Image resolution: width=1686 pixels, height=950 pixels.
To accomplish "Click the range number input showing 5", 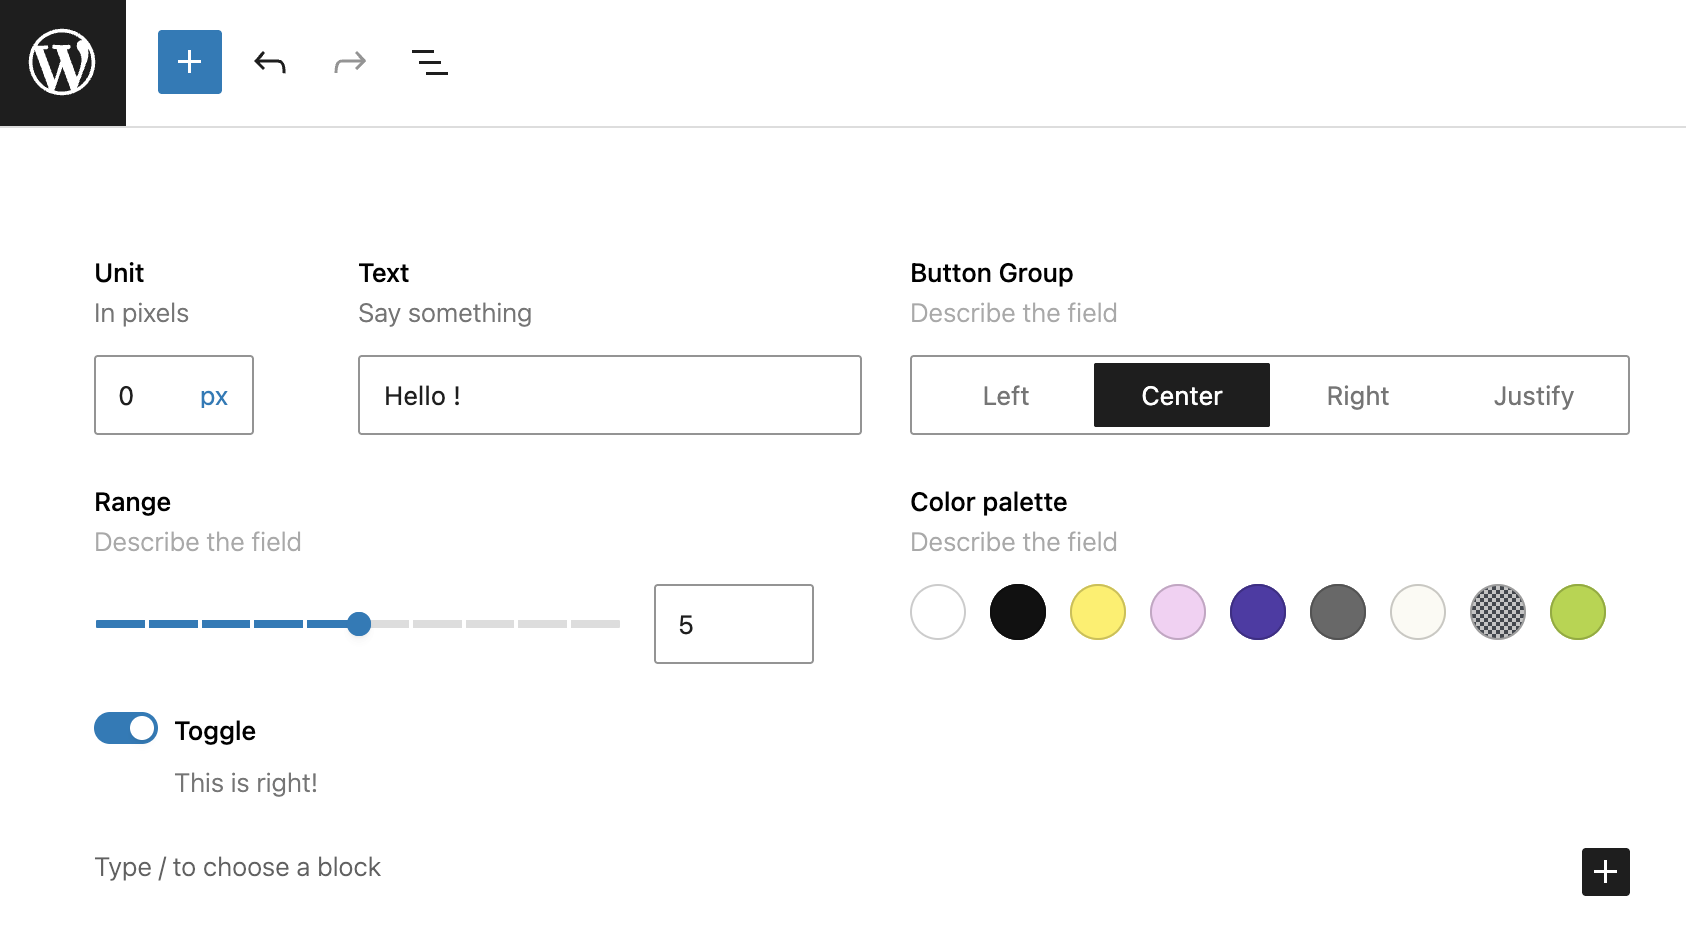I will (x=733, y=624).
